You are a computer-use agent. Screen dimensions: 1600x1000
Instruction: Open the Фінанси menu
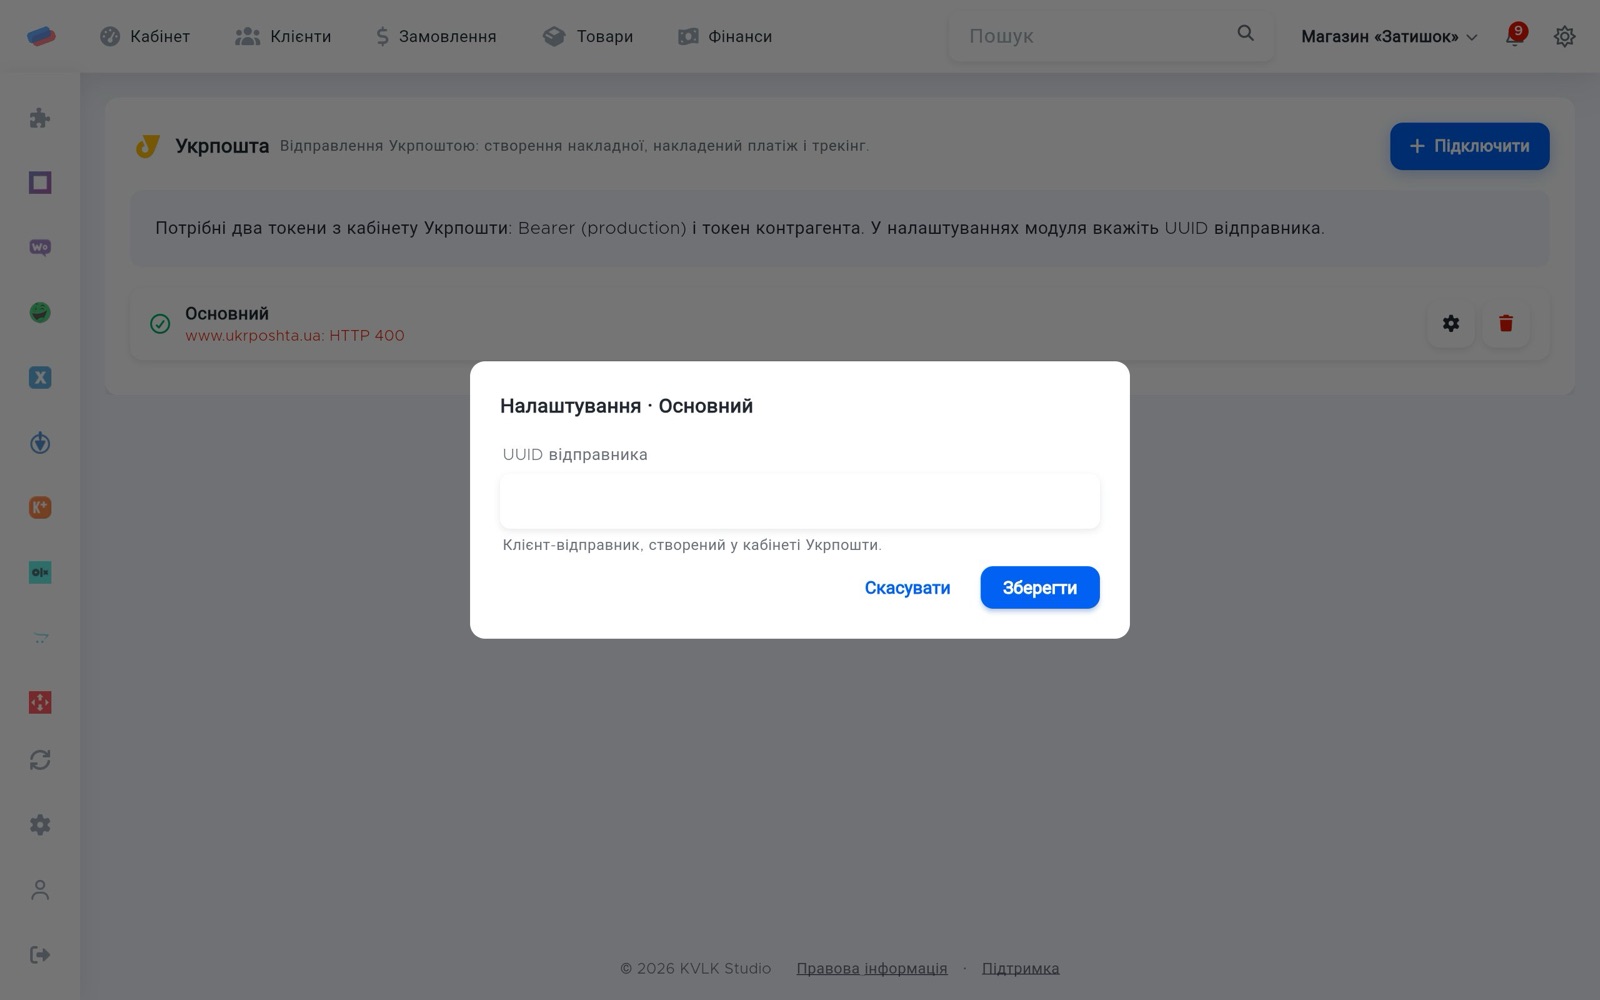point(725,37)
